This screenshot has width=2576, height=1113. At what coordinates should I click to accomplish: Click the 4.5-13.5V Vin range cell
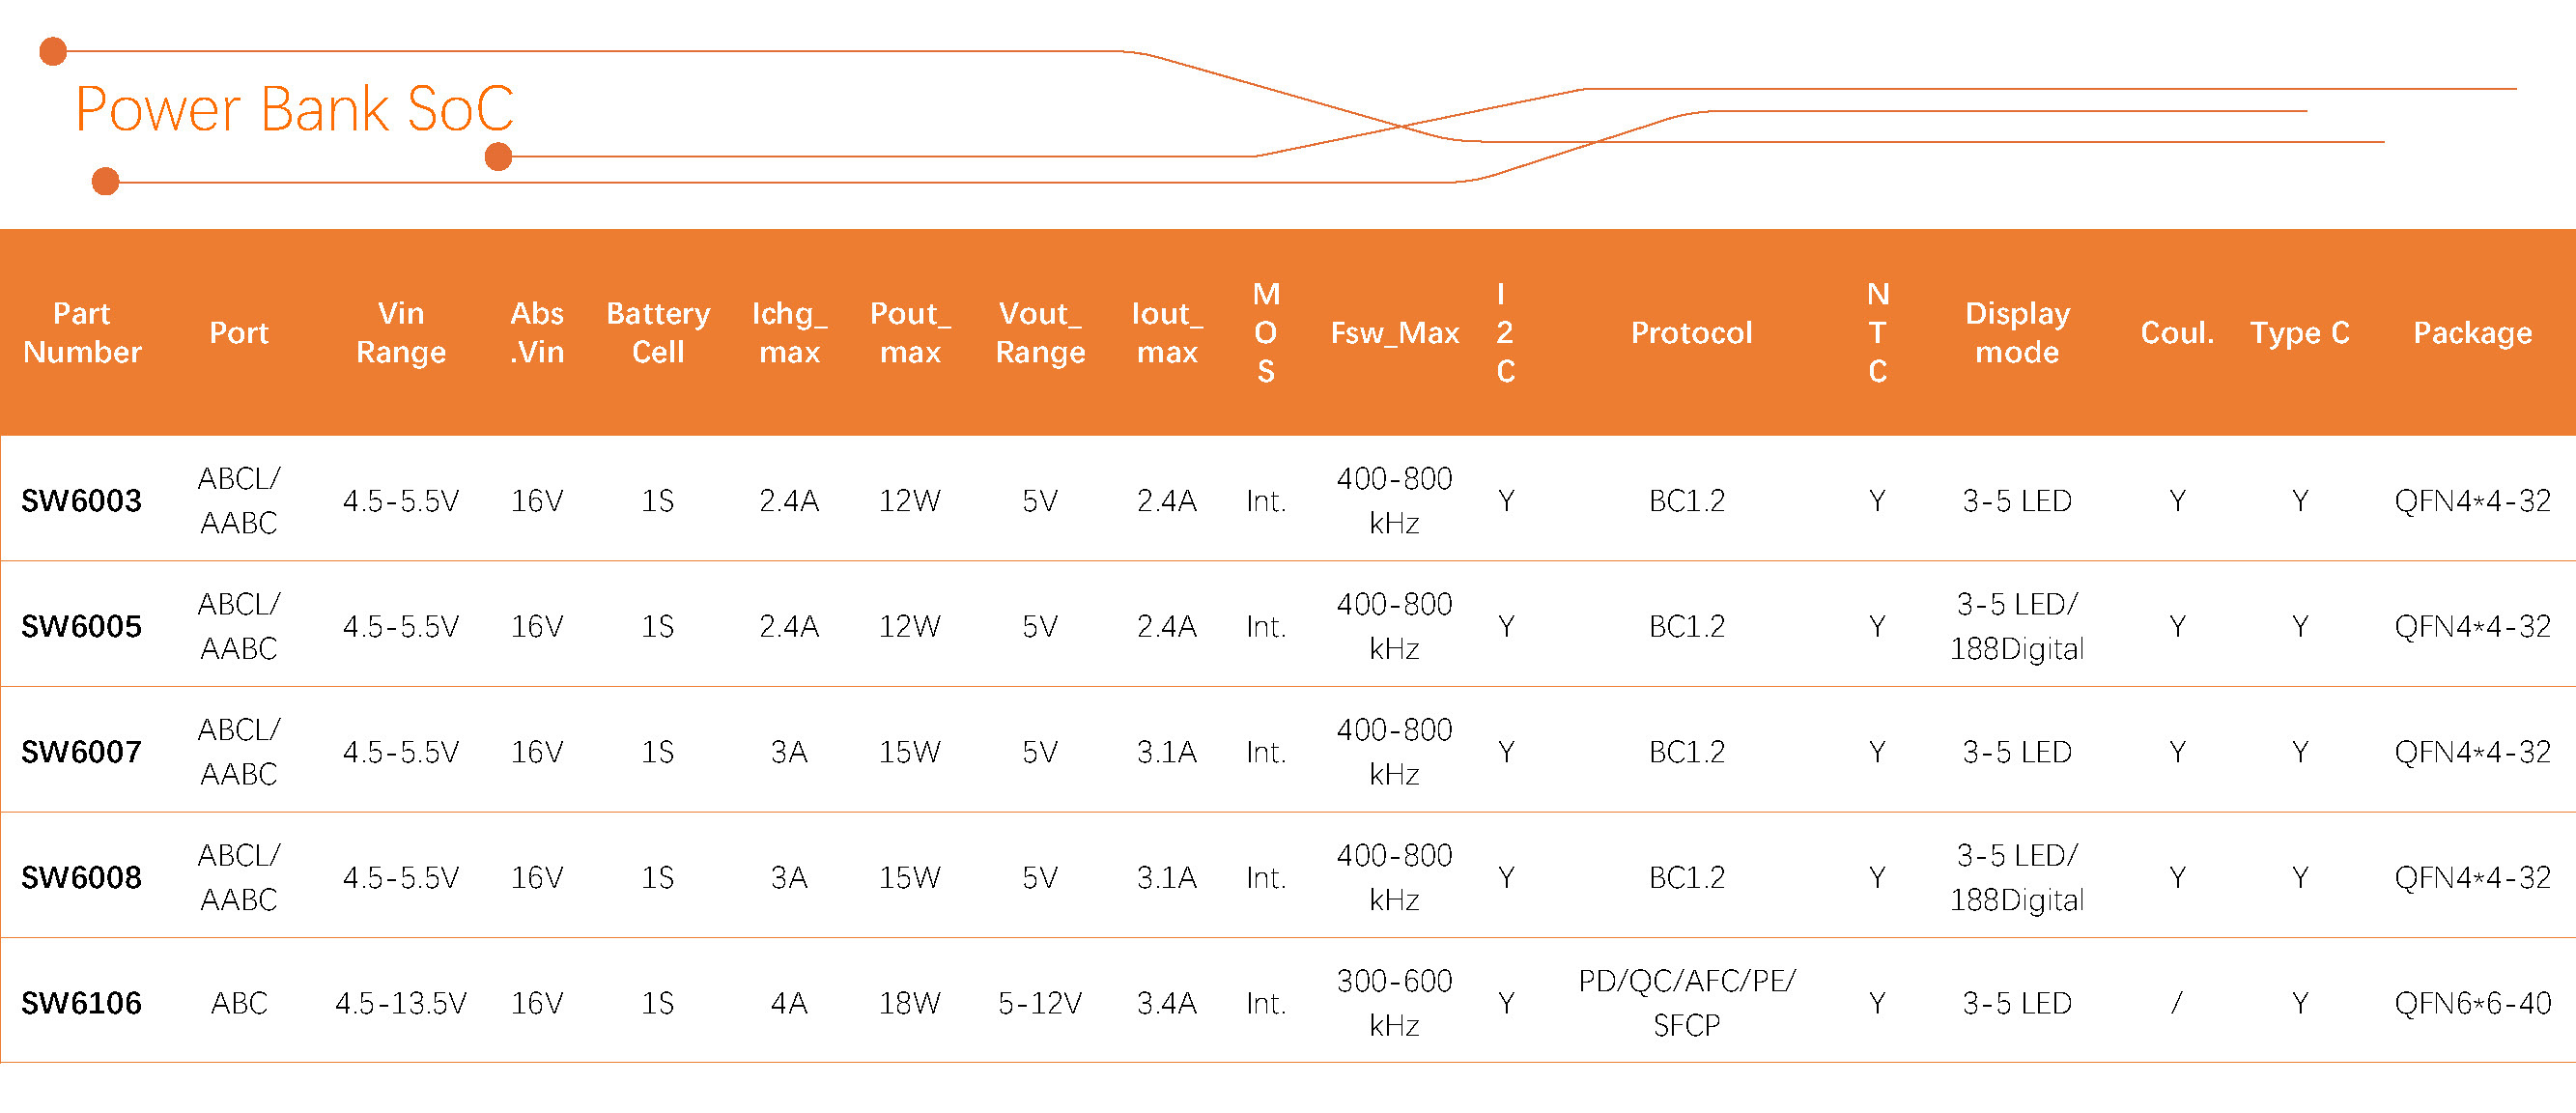click(x=400, y=1003)
